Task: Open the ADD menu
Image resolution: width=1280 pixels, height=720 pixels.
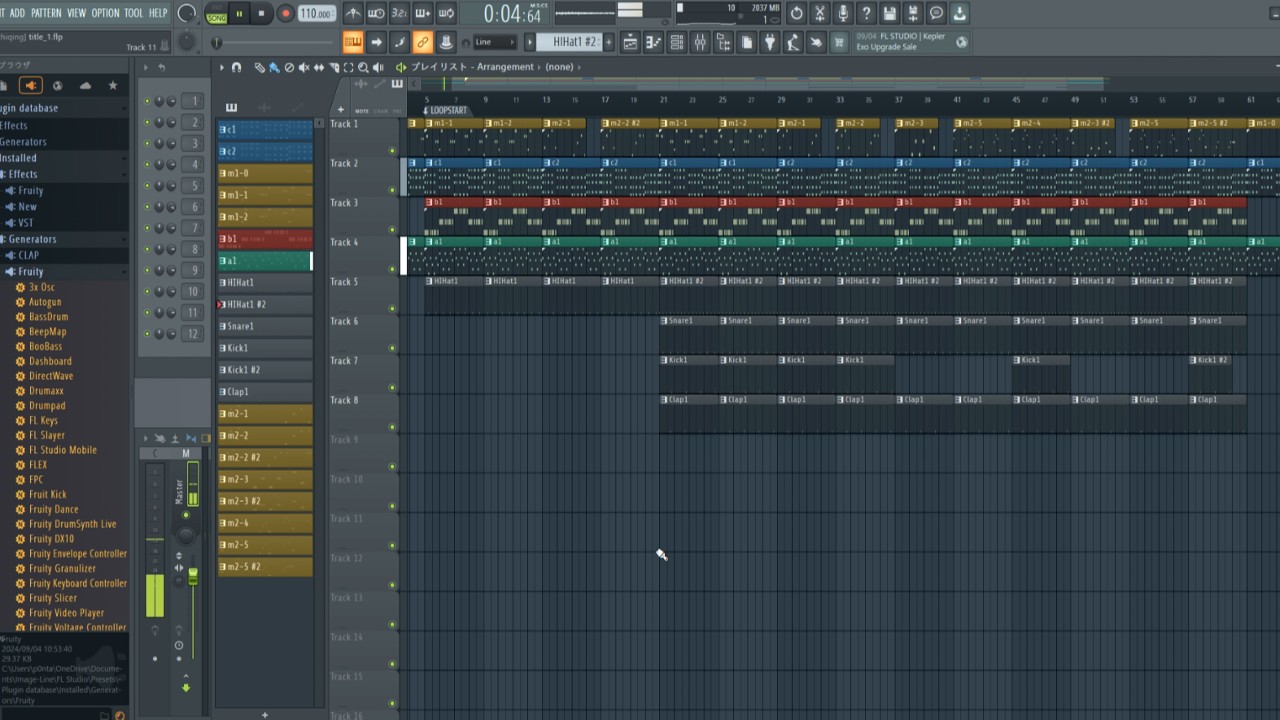Action: pos(17,13)
